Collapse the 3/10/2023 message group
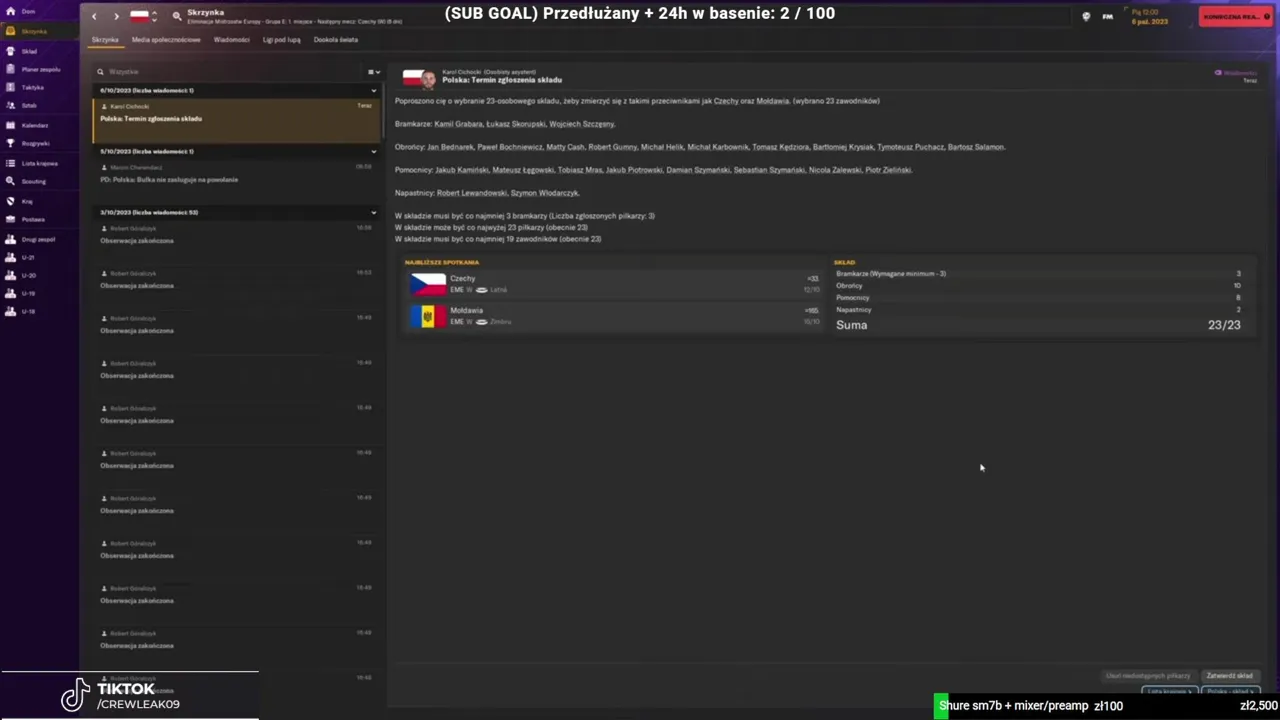 coord(374,213)
